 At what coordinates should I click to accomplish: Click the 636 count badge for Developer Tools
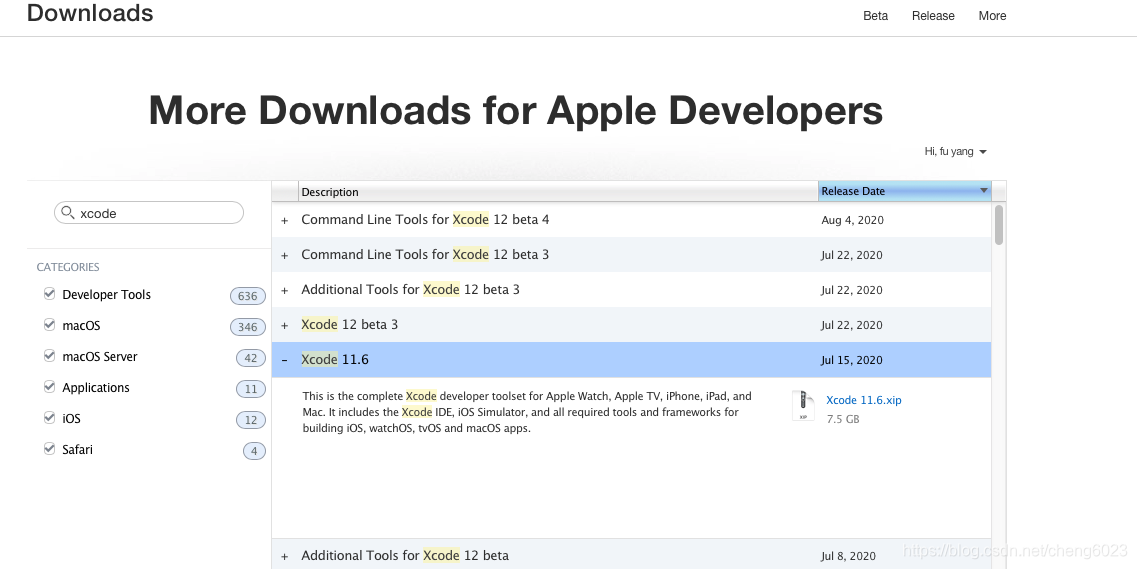point(248,296)
